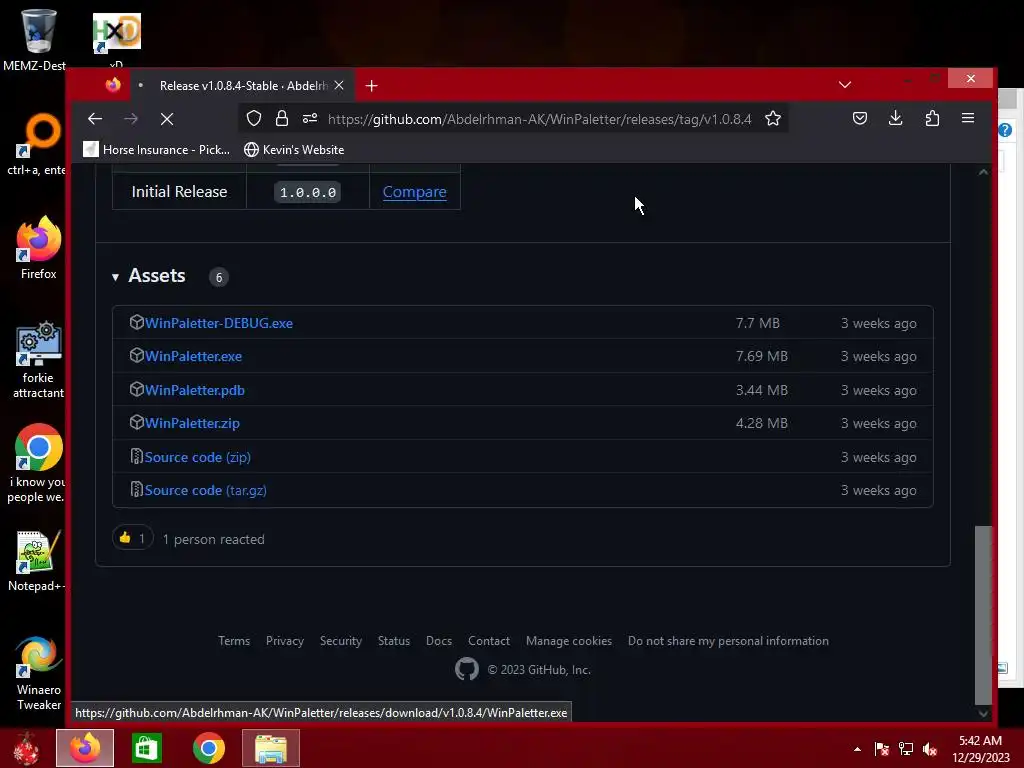
Task: Select orange ring 'ctrl+a, ente' desktop shortcut
Action: (37, 144)
